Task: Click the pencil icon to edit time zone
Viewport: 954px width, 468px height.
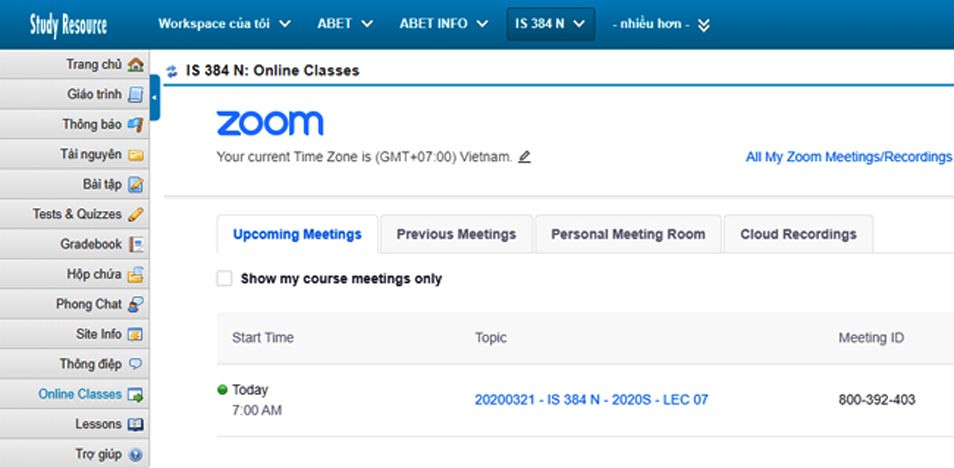Action: (525, 157)
